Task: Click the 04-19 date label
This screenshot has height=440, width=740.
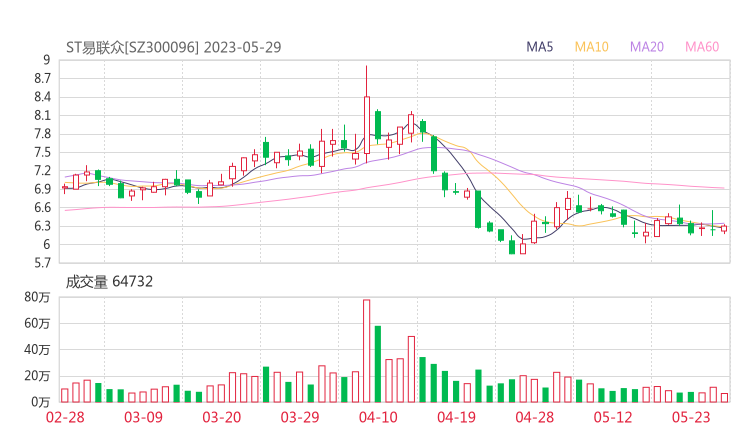Action: coord(456,417)
